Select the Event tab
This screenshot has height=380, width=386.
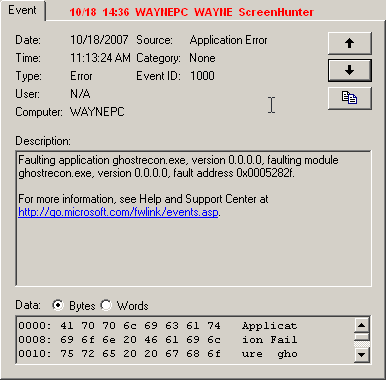coord(22,10)
